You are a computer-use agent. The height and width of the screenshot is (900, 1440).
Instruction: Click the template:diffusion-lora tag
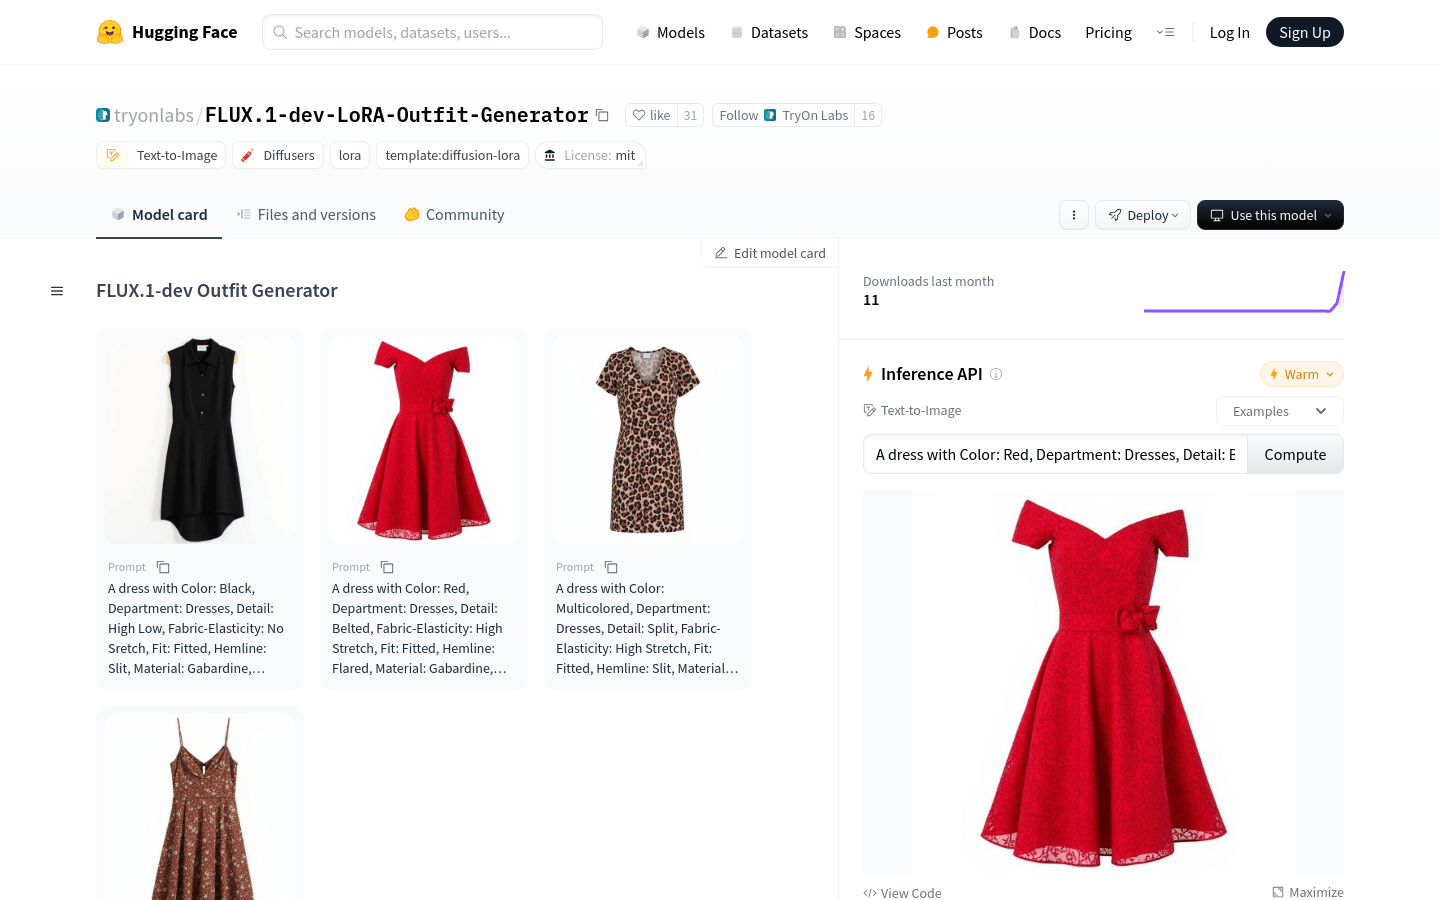click(x=453, y=155)
